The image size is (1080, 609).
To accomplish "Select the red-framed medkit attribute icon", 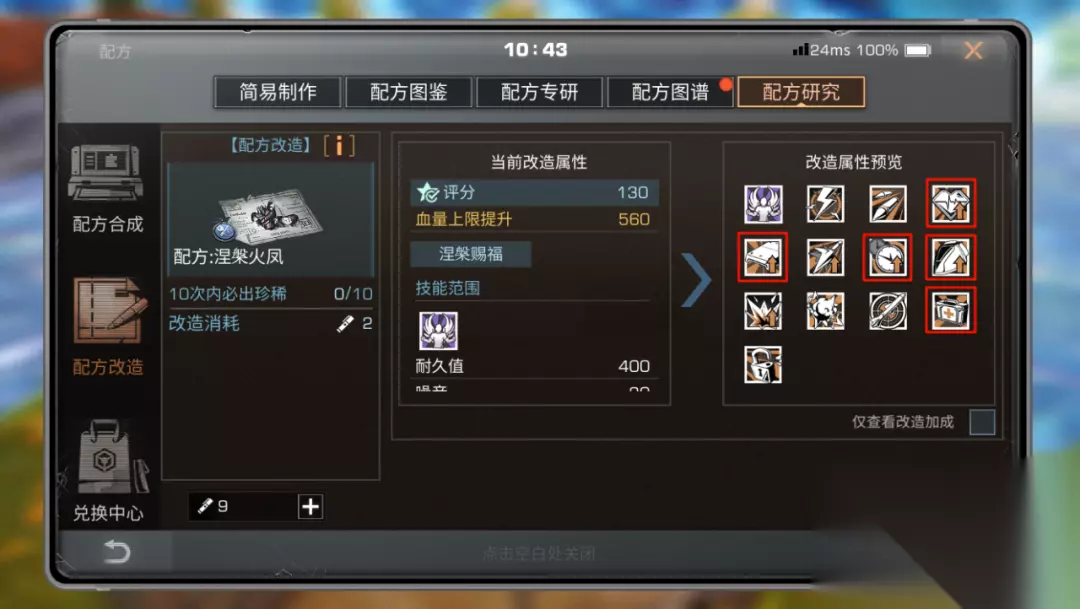I will coord(951,311).
